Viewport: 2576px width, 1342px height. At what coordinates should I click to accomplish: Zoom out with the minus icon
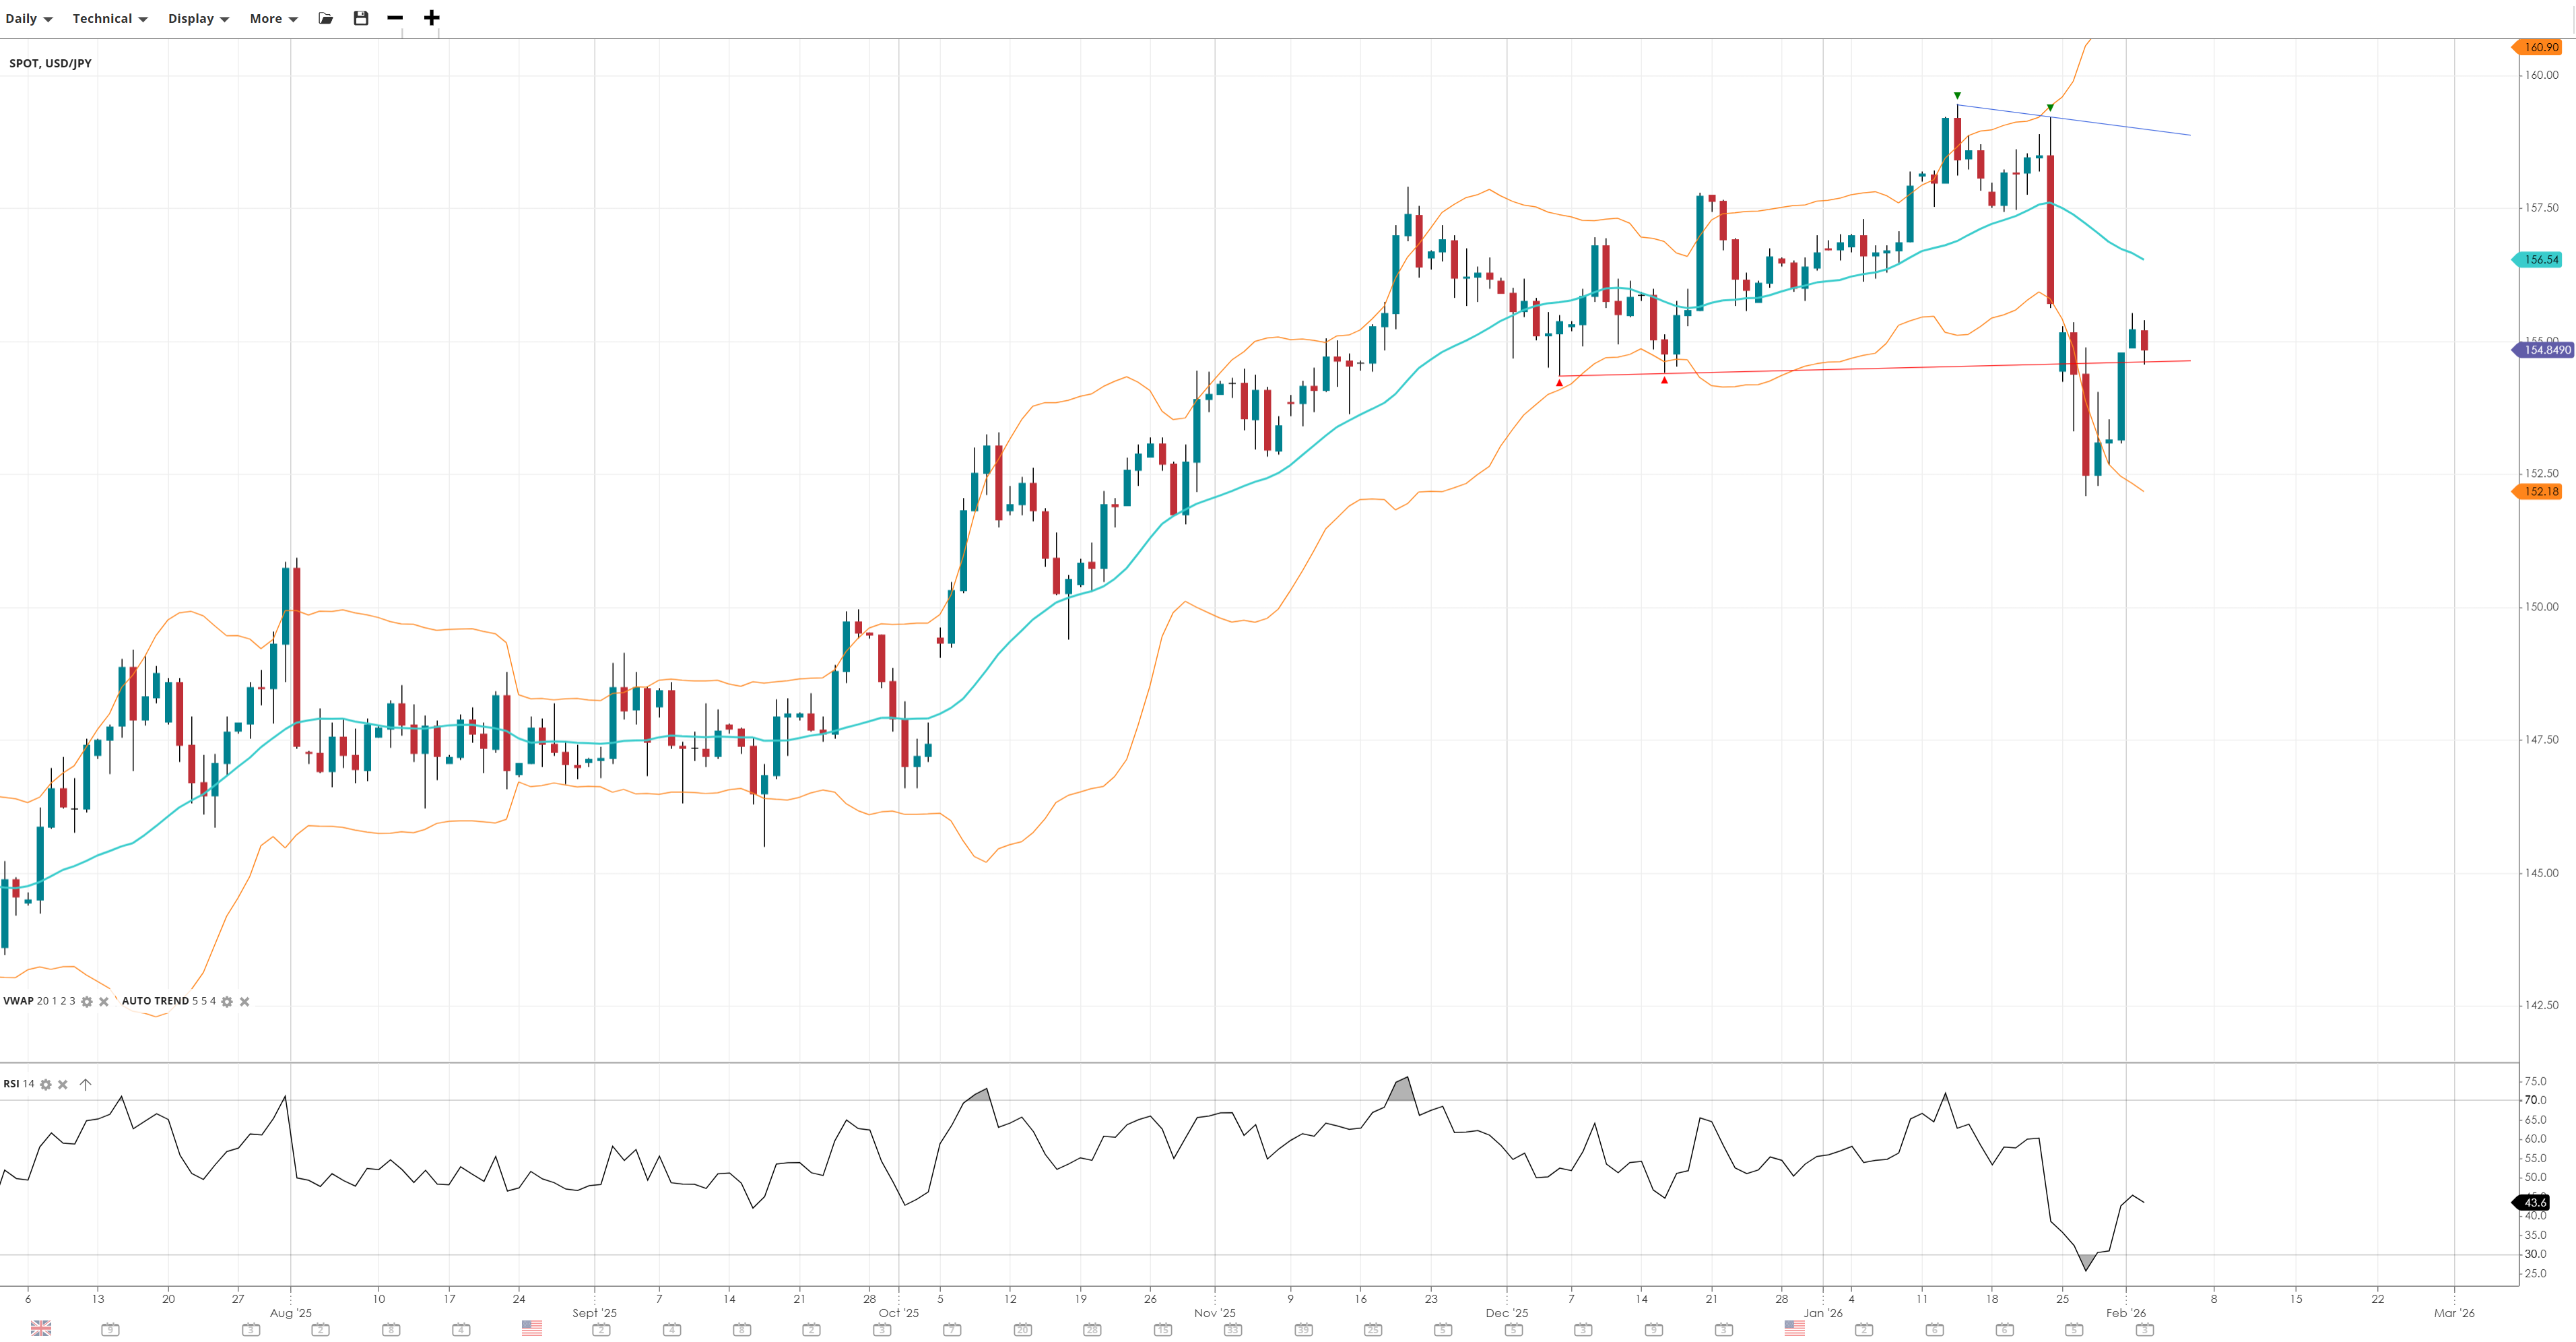tap(395, 18)
